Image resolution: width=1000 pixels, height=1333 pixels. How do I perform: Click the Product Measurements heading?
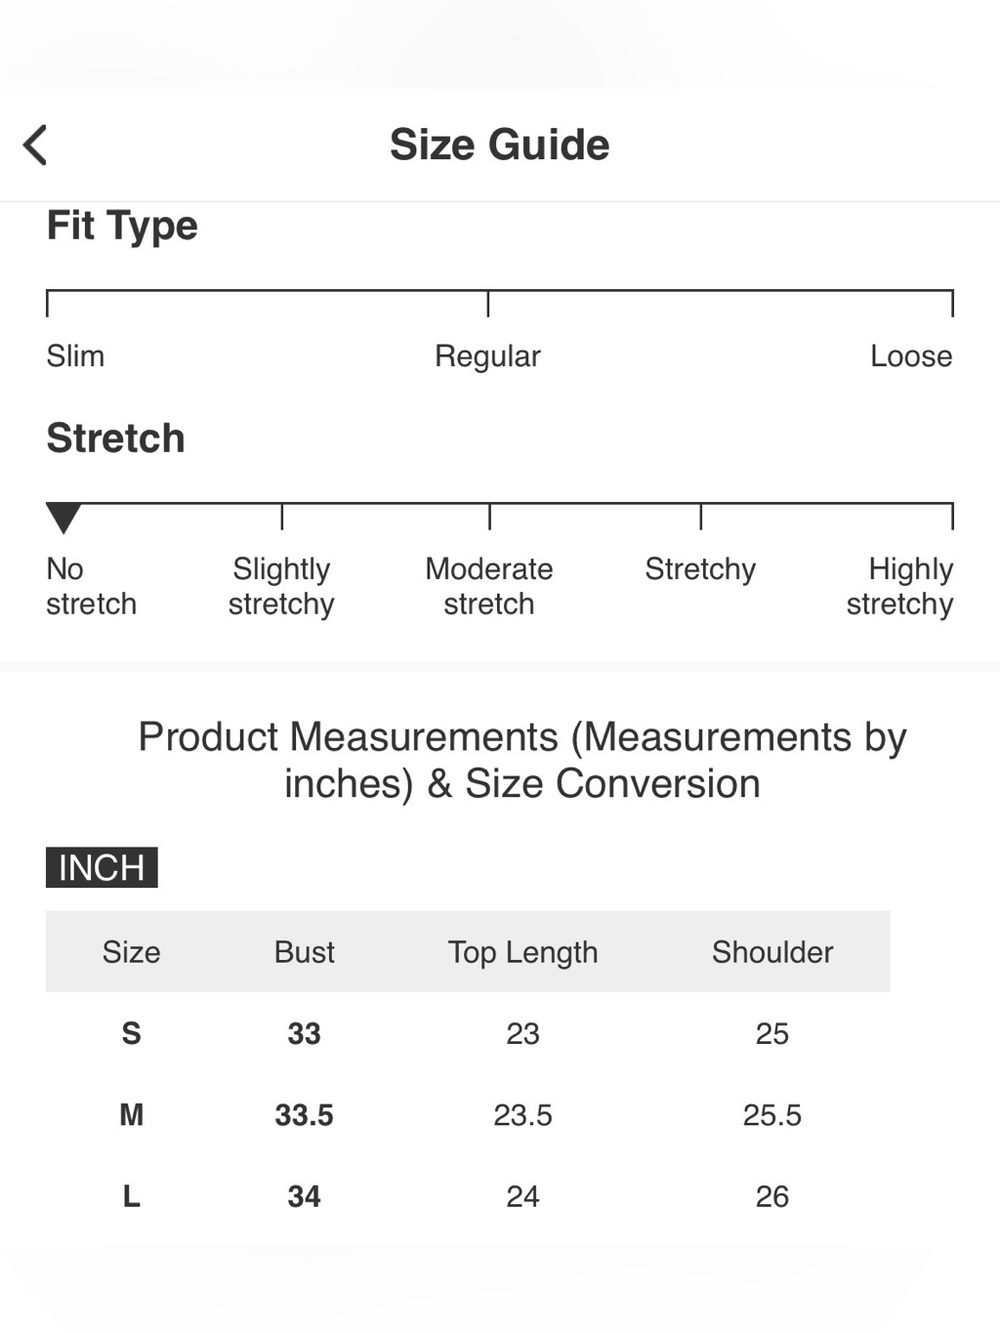[x=522, y=760]
